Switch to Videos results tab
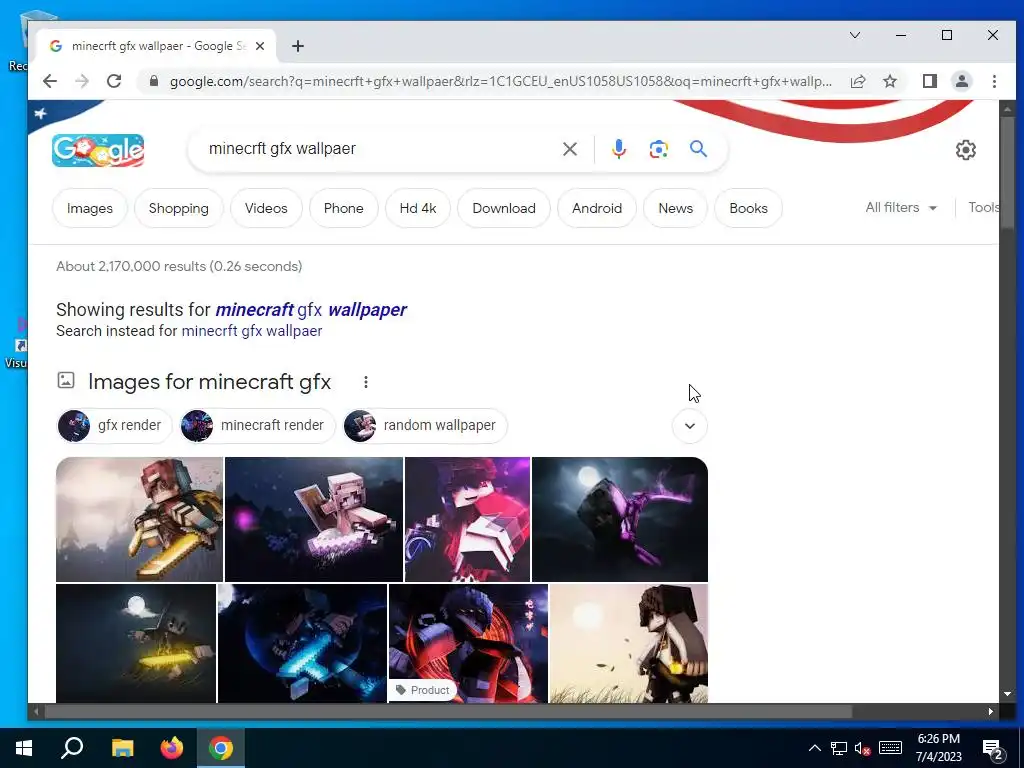 (x=266, y=208)
